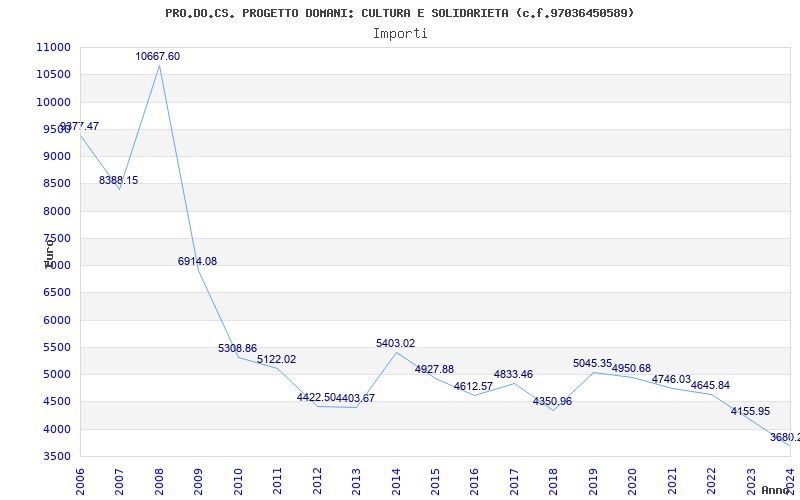
Task: Click the 2006 x-axis year label
Action: 80,481
